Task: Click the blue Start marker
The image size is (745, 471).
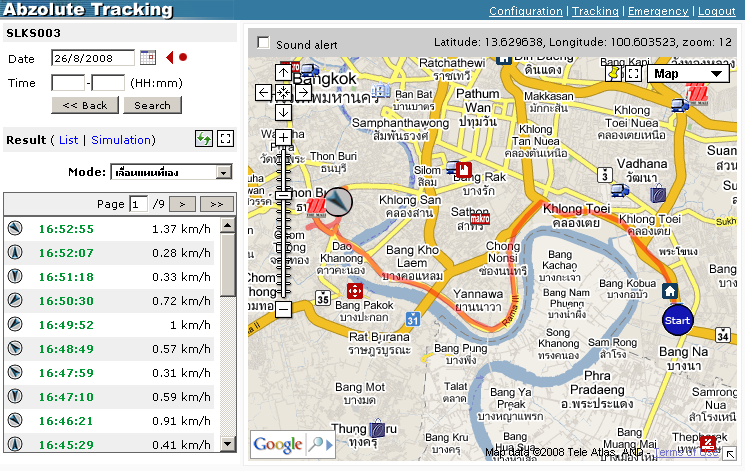Action: point(678,320)
